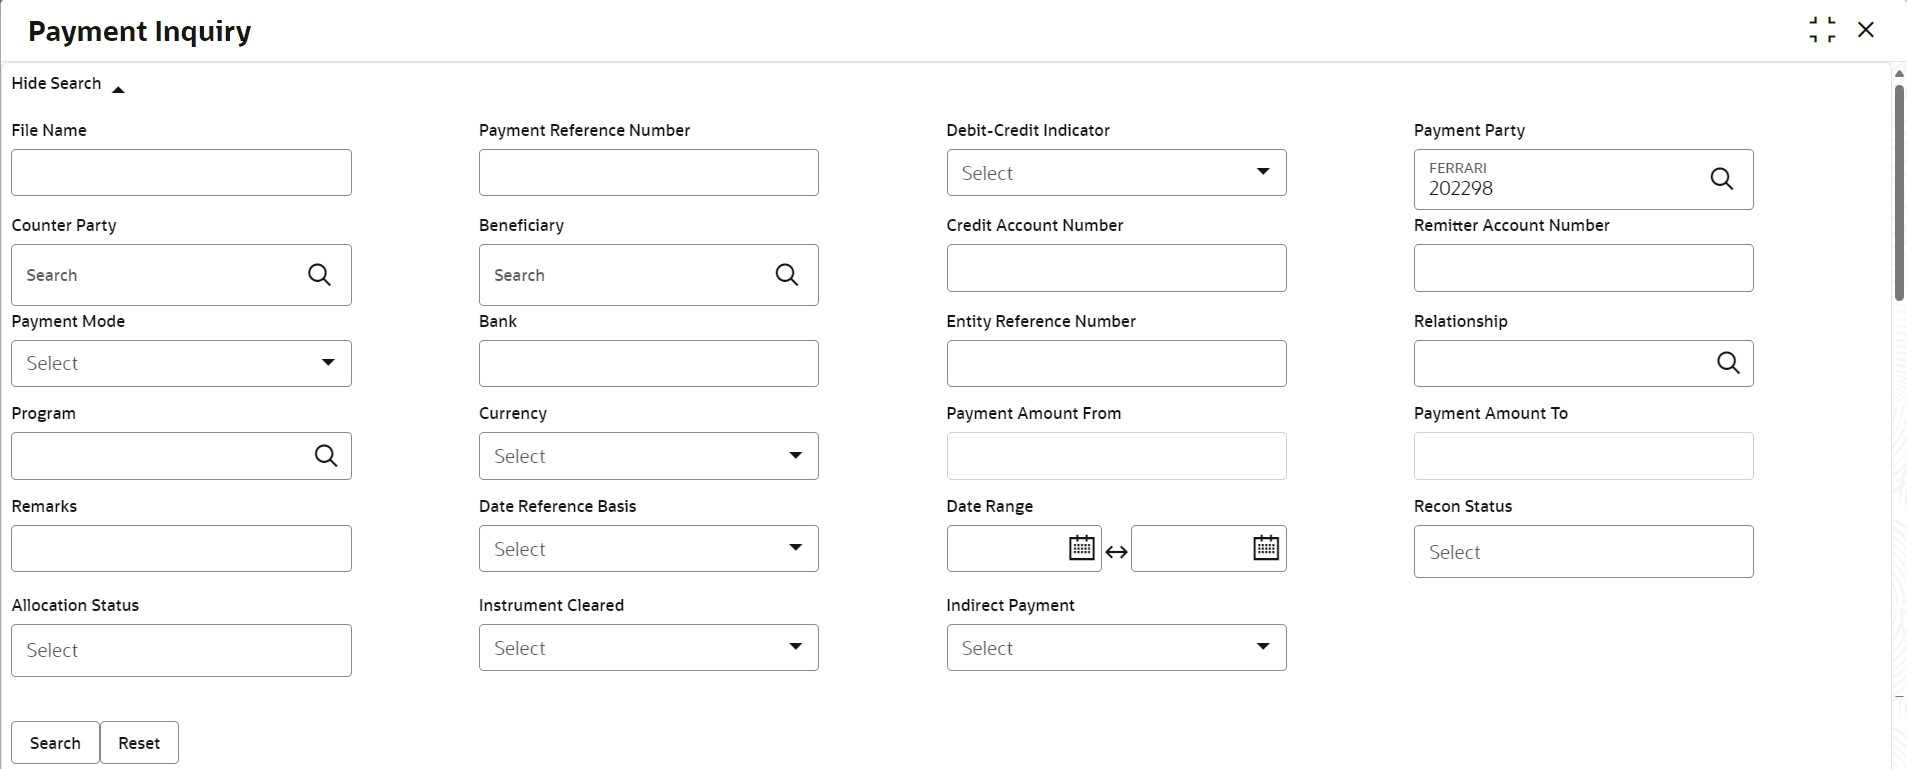
Task: Select the Recon Status field
Action: pyautogui.click(x=1583, y=552)
